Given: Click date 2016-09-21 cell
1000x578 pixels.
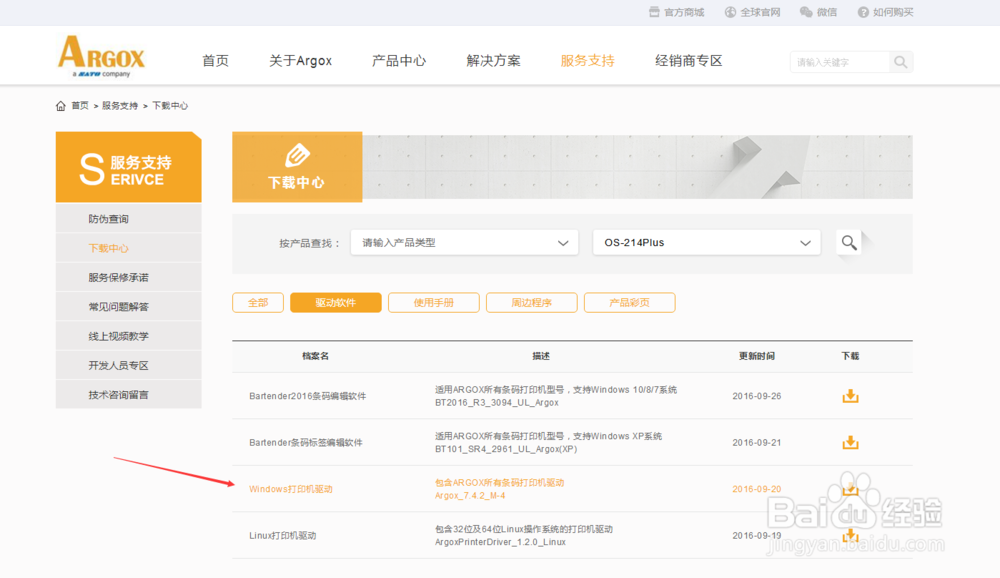Looking at the screenshot, I should (x=756, y=443).
